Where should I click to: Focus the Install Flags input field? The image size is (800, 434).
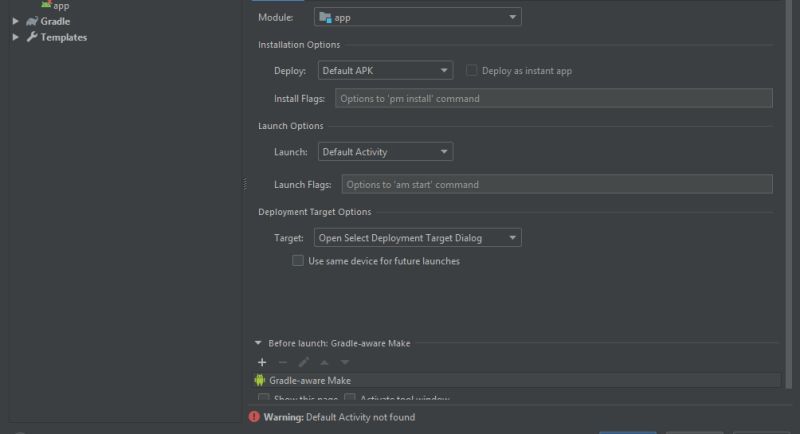(554, 98)
